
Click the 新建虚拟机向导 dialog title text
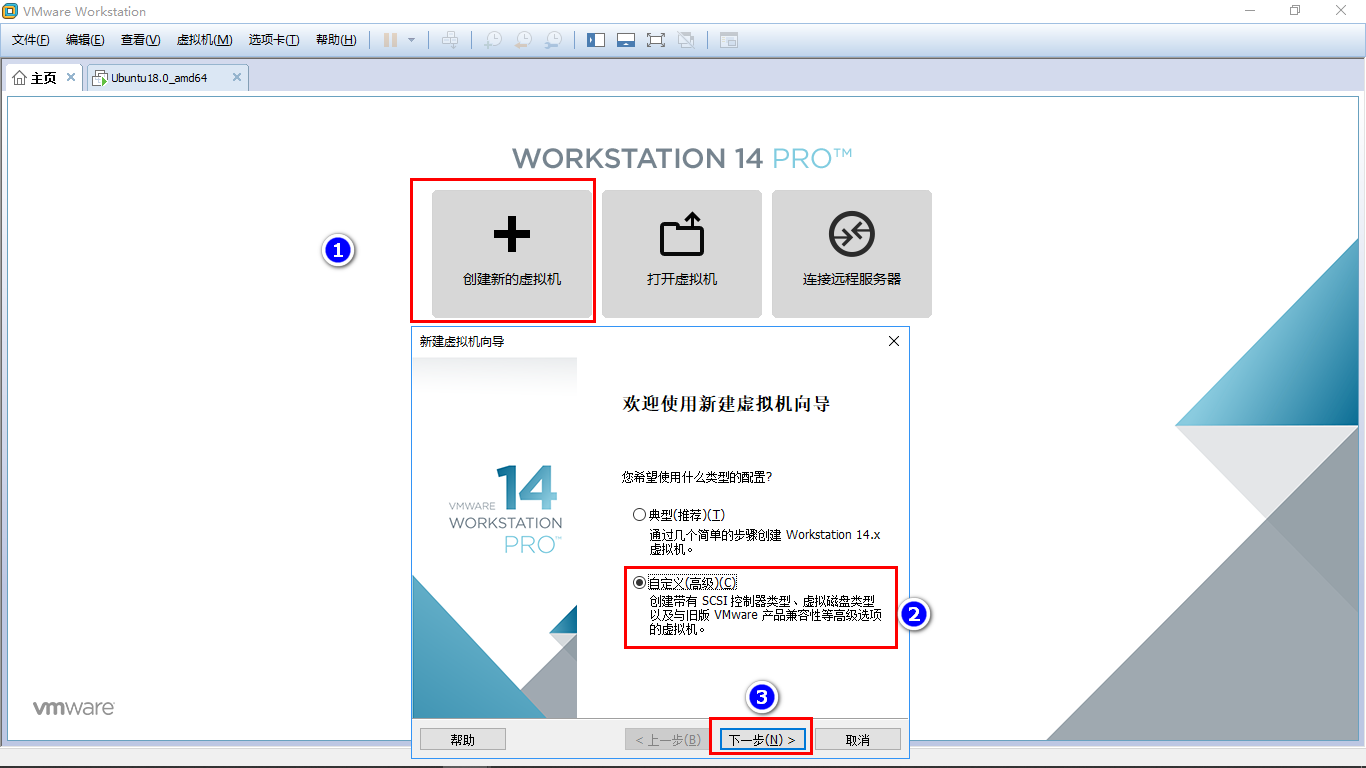462,342
